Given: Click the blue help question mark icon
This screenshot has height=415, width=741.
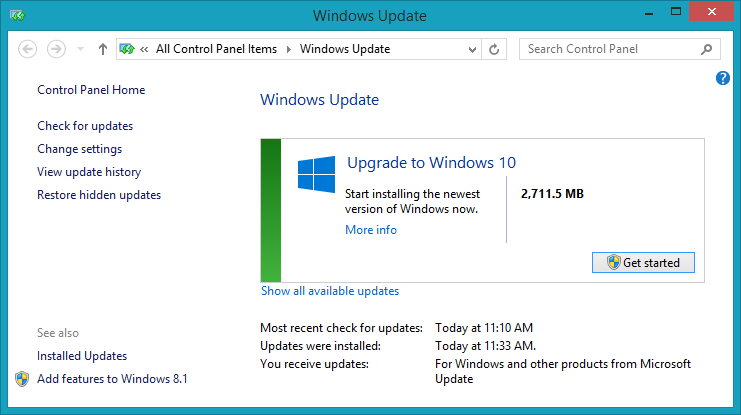Looking at the screenshot, I should (x=723, y=78).
